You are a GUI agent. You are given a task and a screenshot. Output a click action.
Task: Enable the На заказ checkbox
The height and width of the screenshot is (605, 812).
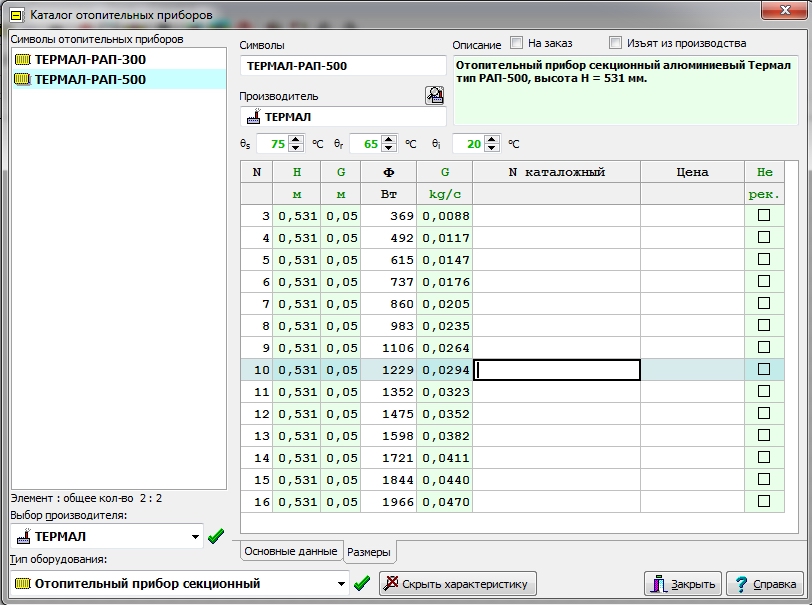pos(516,43)
